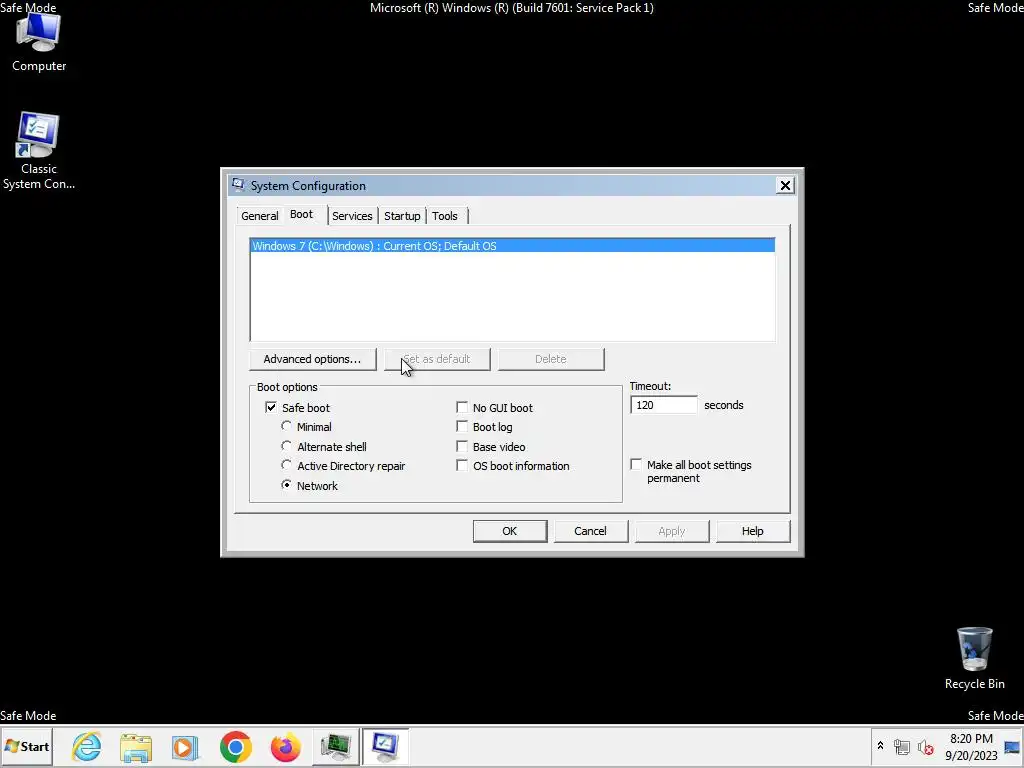Close the System Configuration dialog
1024x768 pixels.
pyautogui.click(x=785, y=185)
